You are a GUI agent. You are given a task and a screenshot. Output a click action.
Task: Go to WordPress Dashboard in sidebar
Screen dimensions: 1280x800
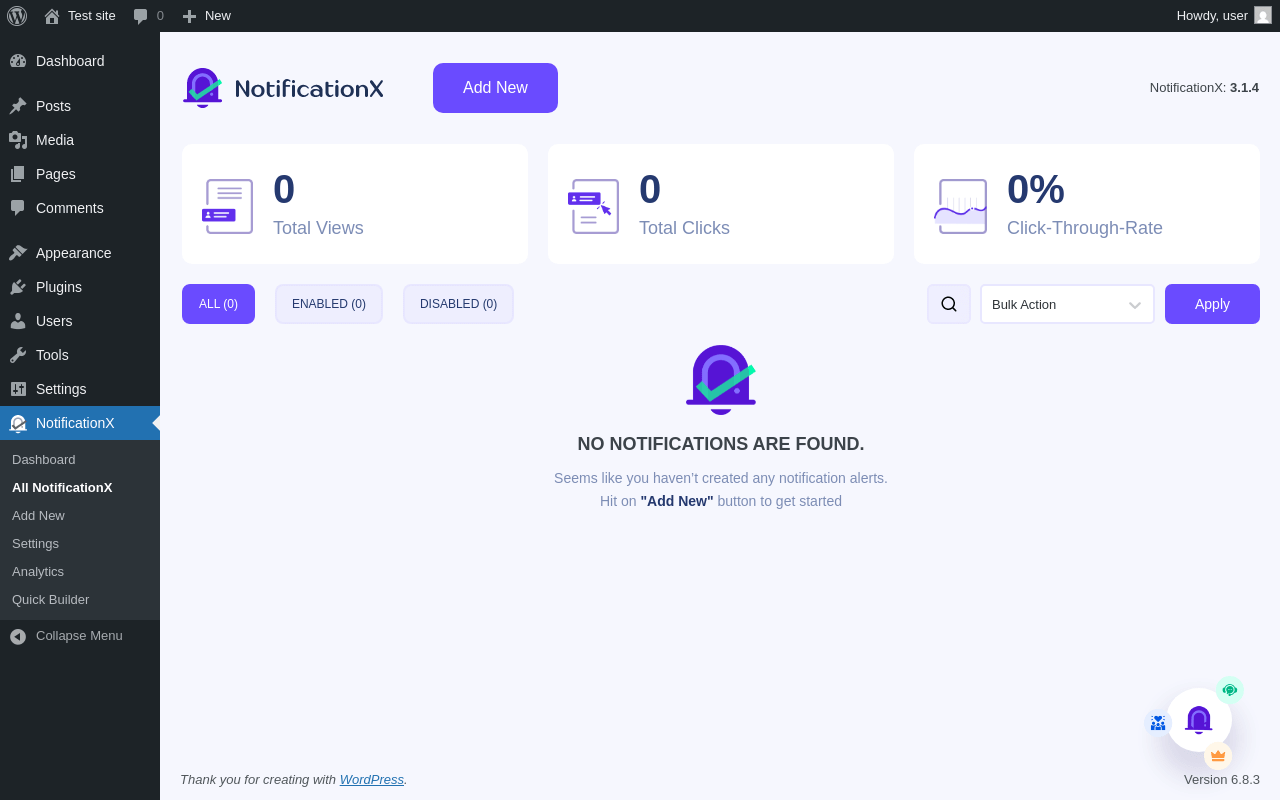[80, 61]
